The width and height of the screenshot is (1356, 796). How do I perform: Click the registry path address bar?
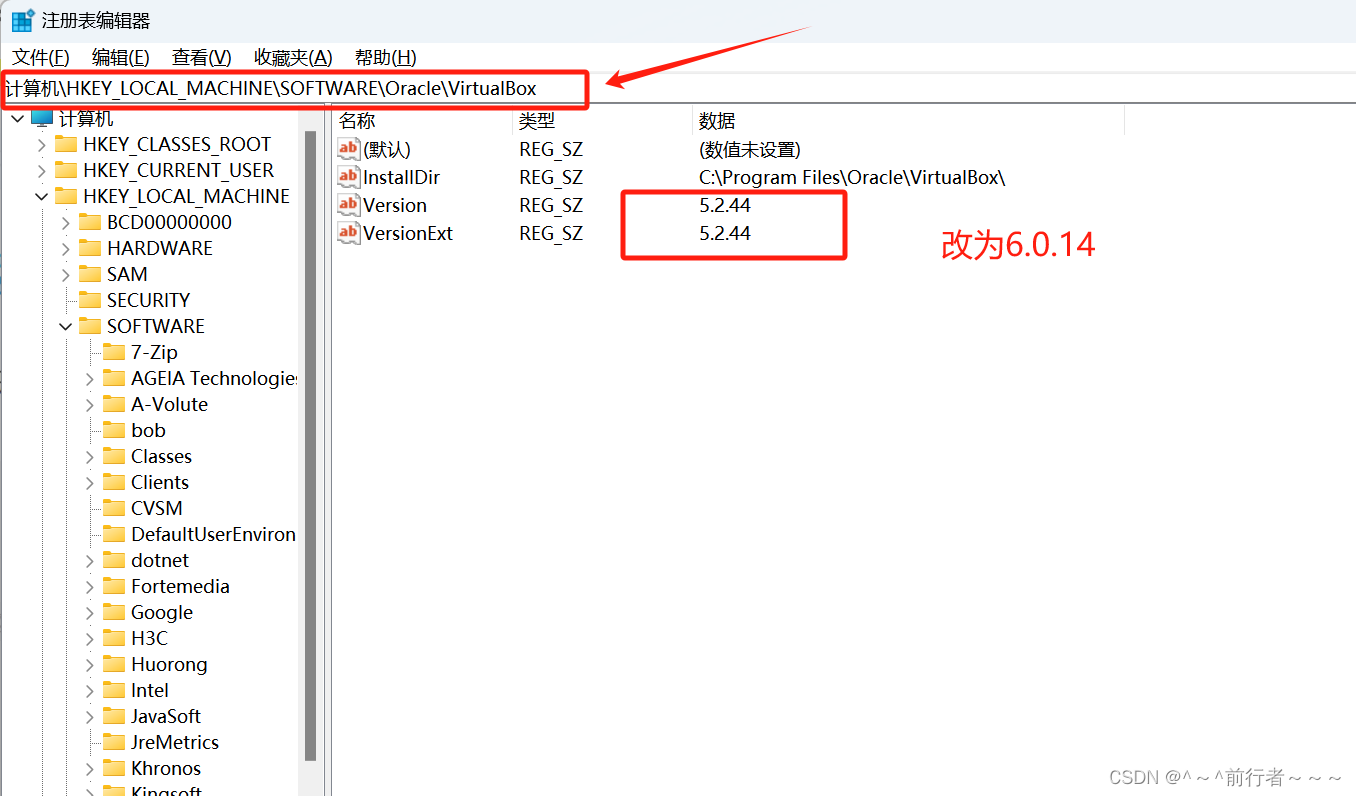[678, 88]
